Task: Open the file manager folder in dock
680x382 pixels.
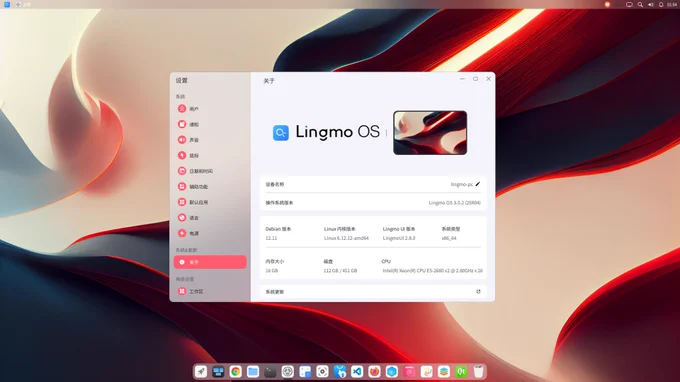Action: (253, 372)
